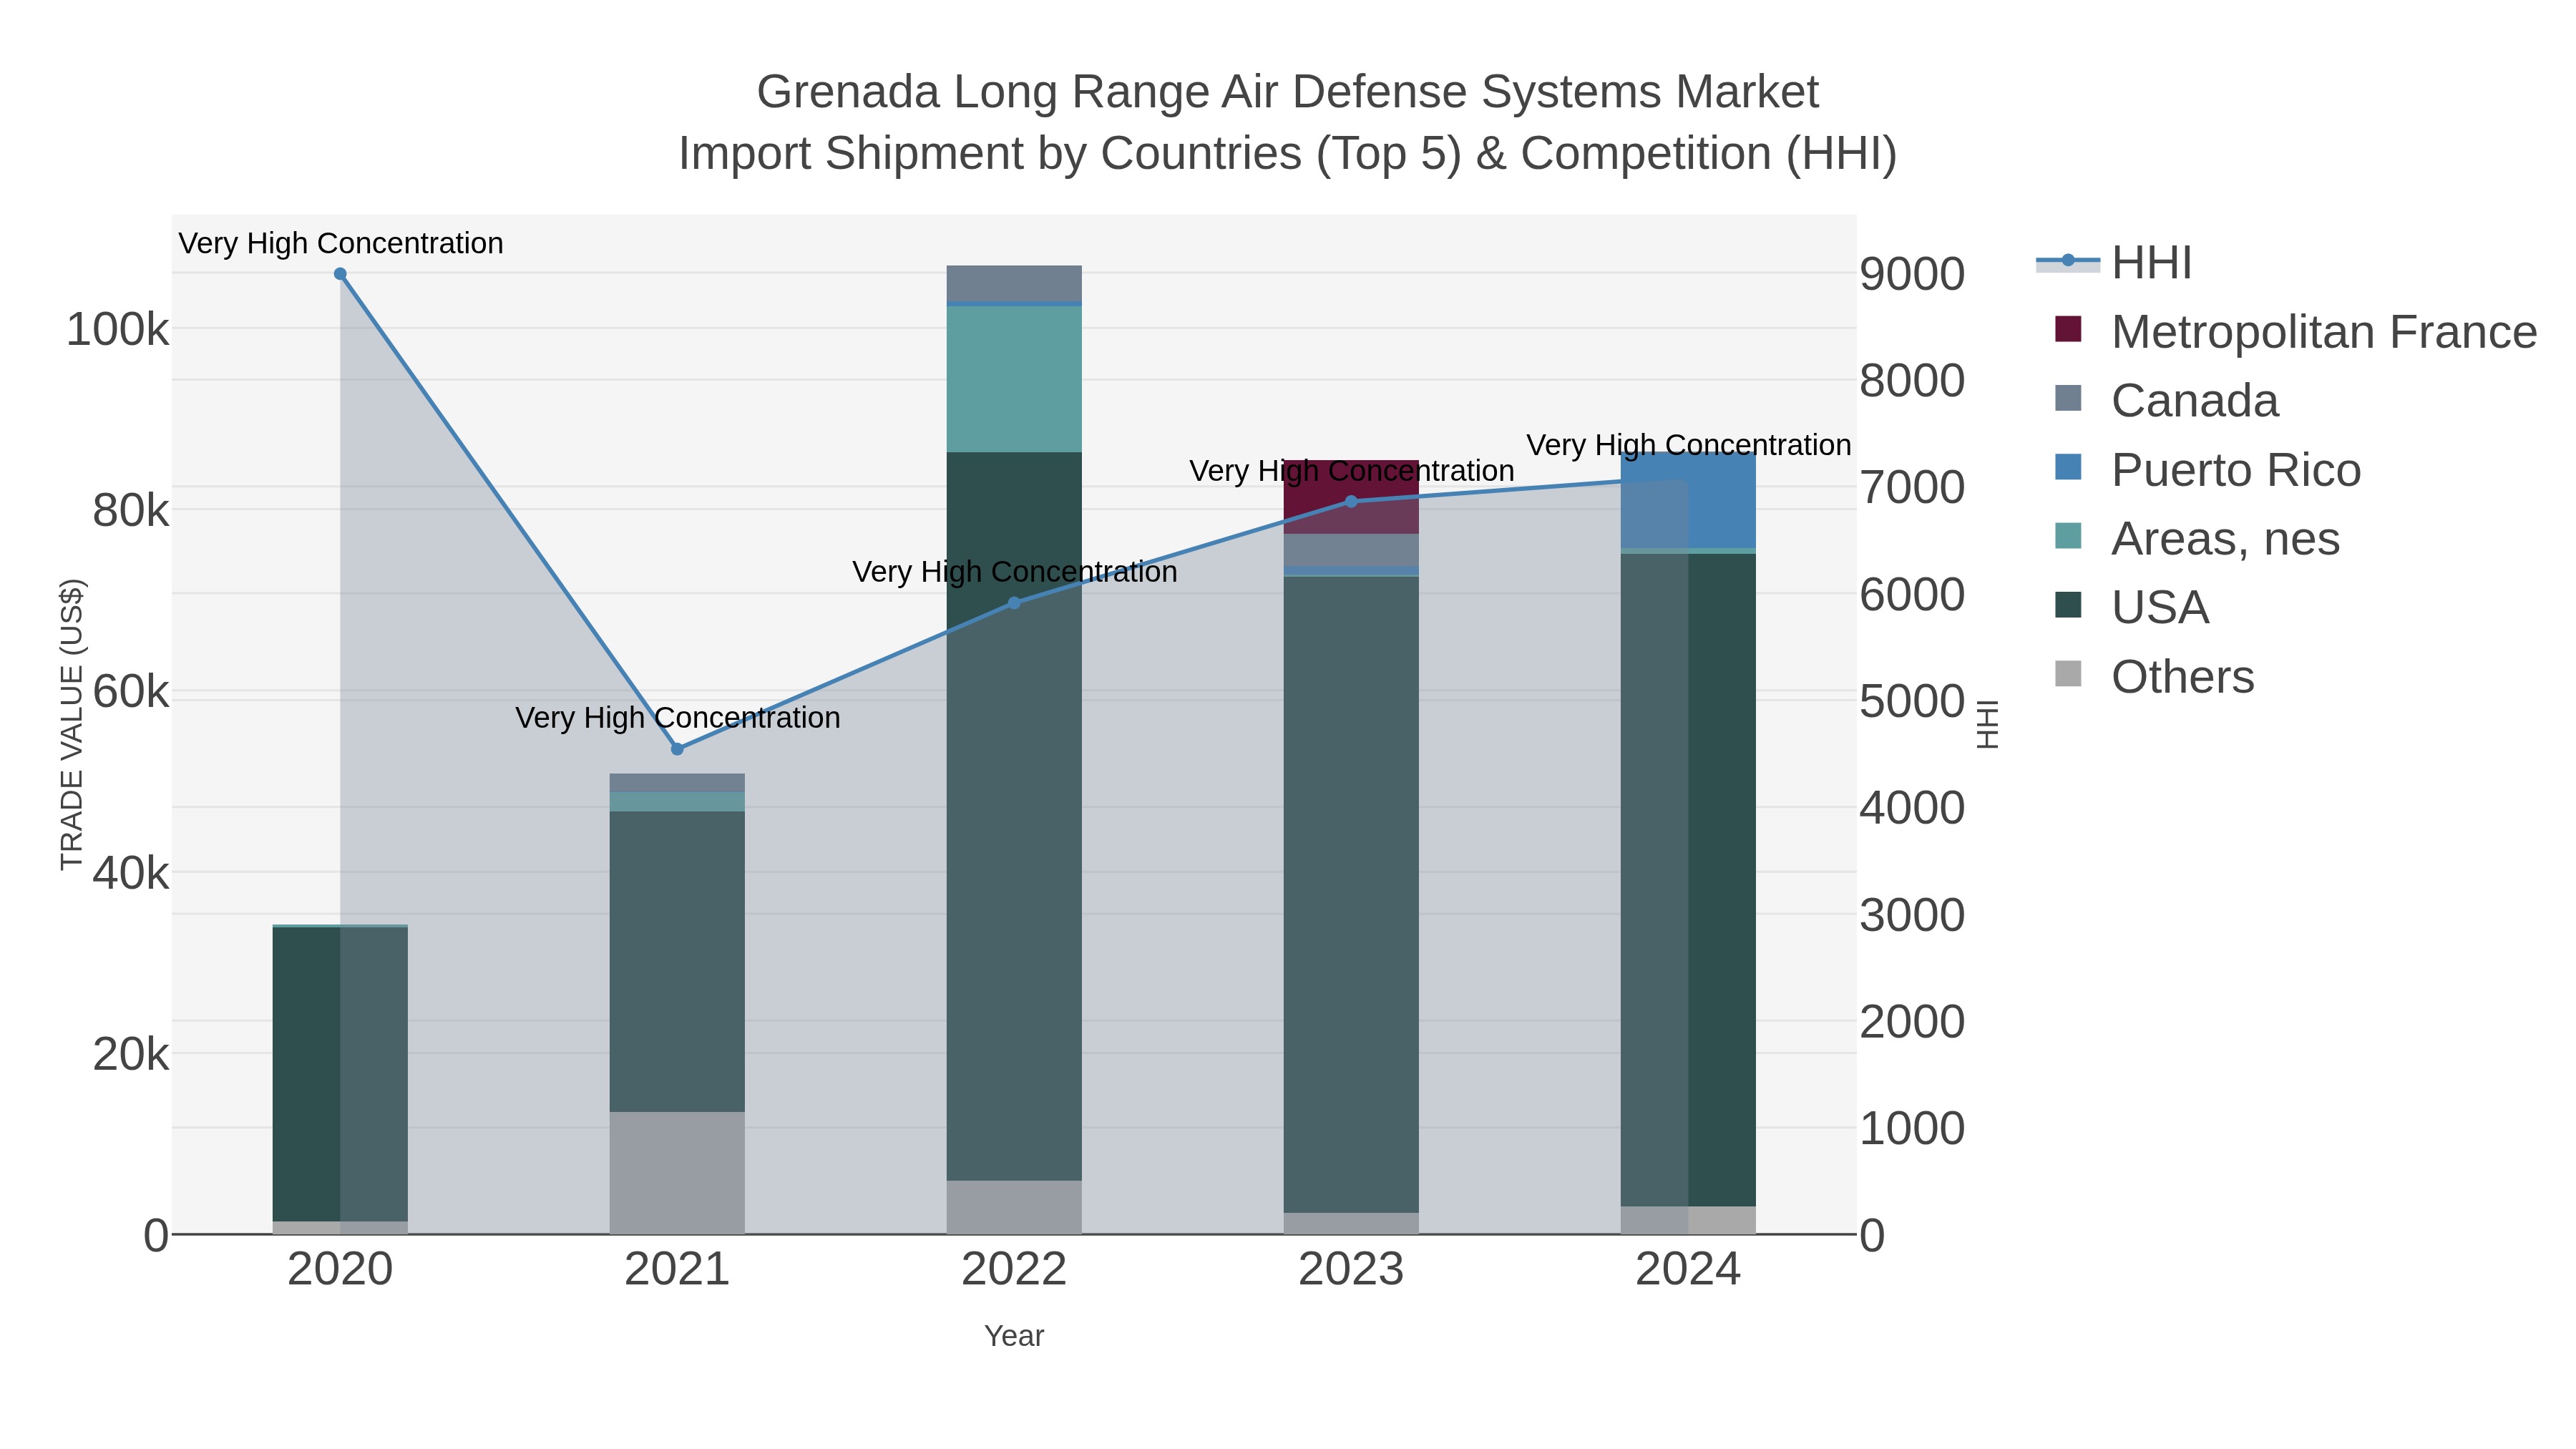
Task: Click the USA dark green swatch
Action: pos(2068,605)
